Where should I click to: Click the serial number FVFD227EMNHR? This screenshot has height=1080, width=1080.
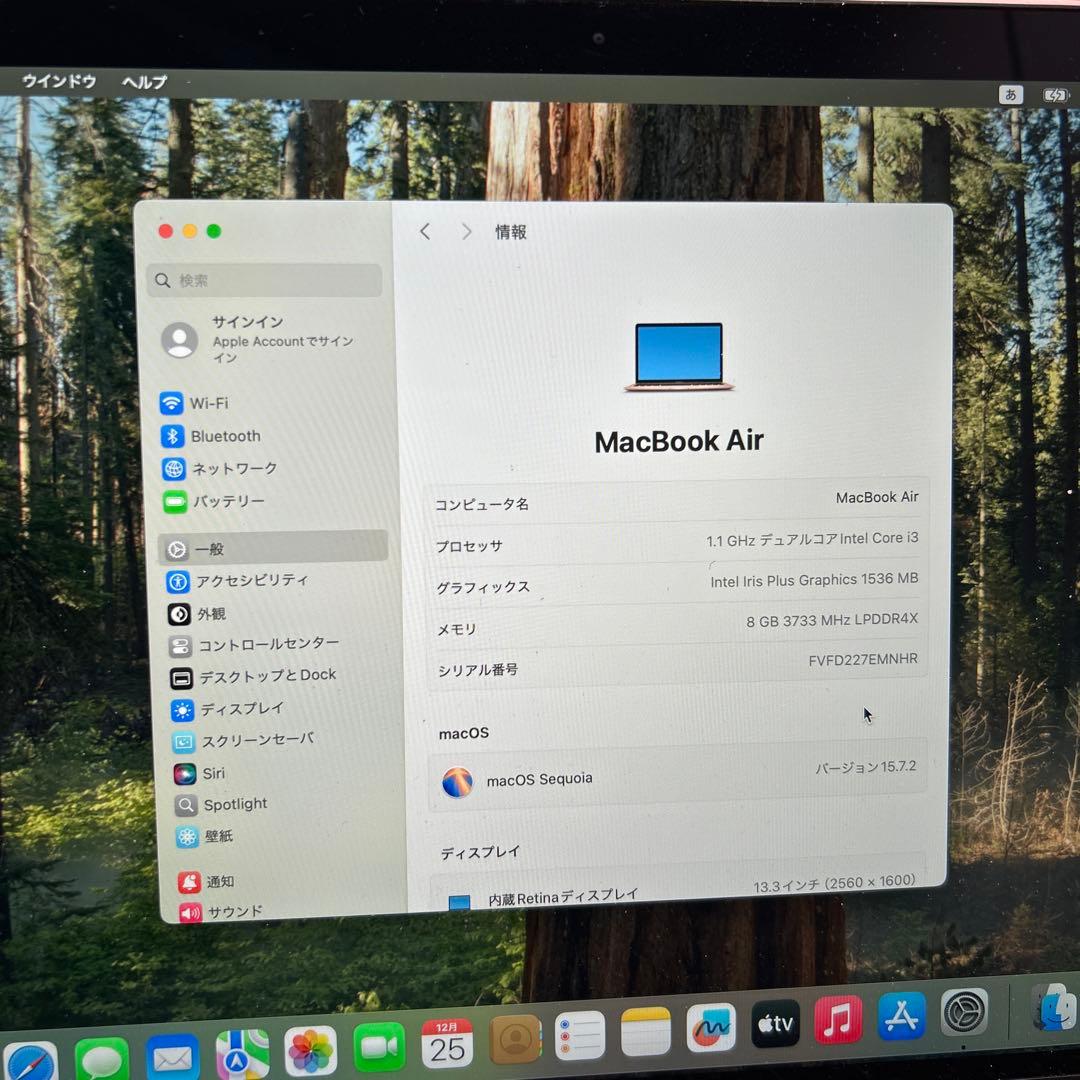tap(863, 660)
